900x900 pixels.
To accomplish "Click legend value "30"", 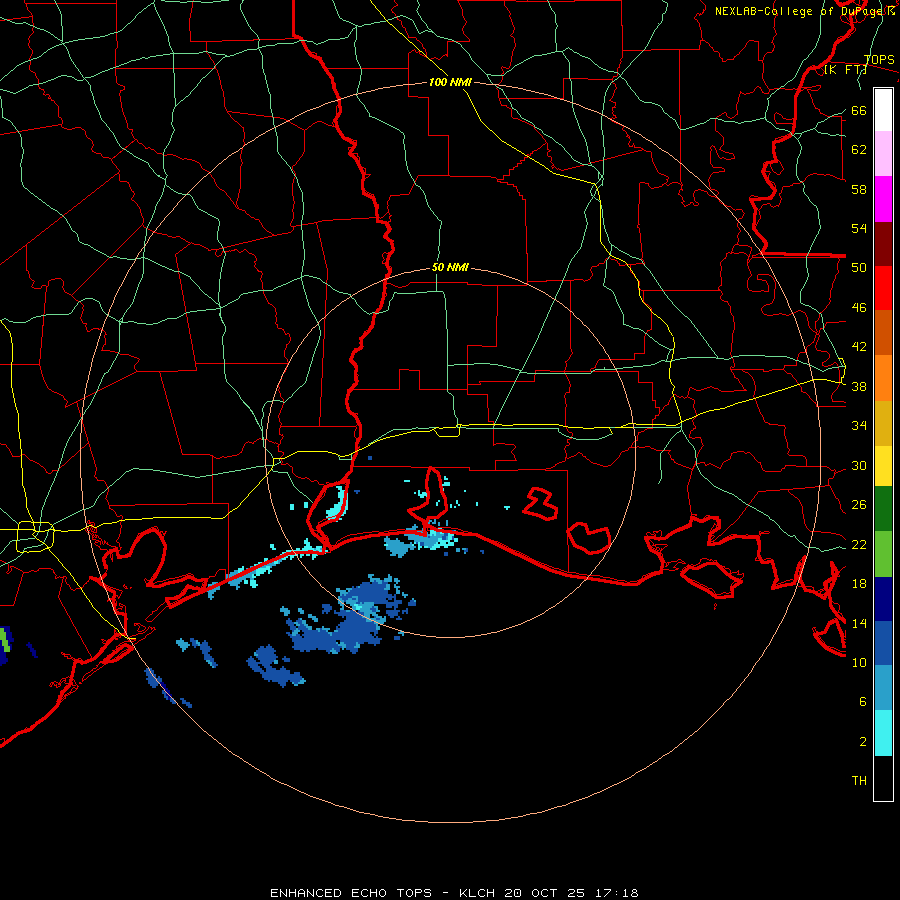I will pyautogui.click(x=859, y=465).
